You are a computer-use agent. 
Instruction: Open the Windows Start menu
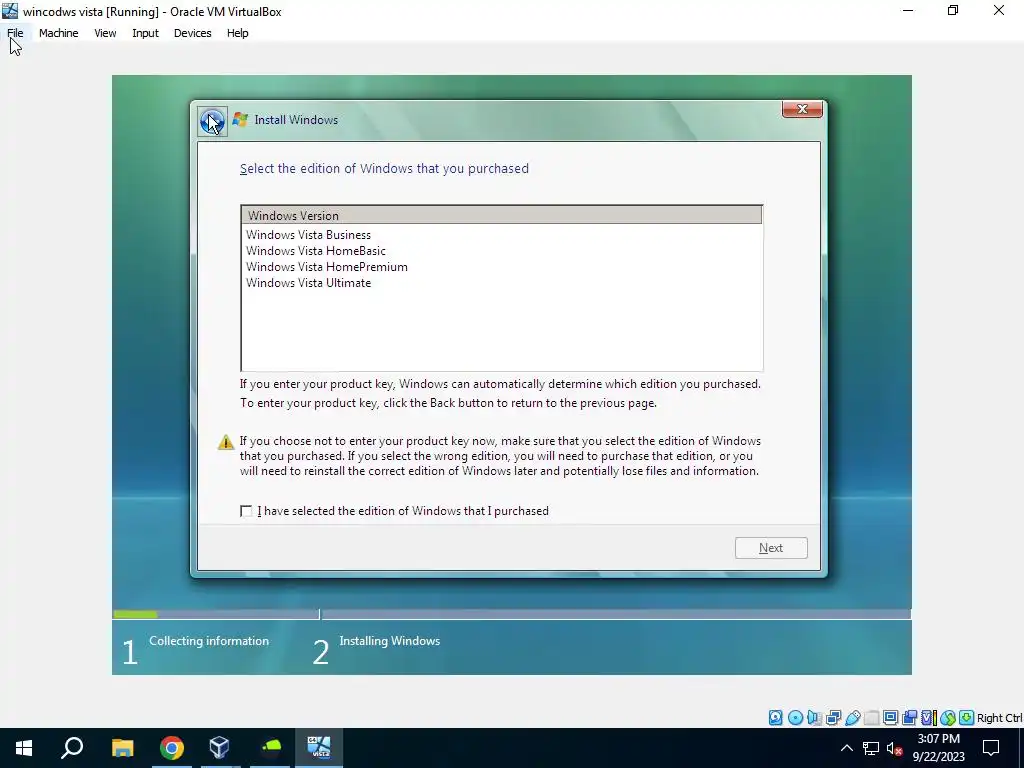point(24,748)
